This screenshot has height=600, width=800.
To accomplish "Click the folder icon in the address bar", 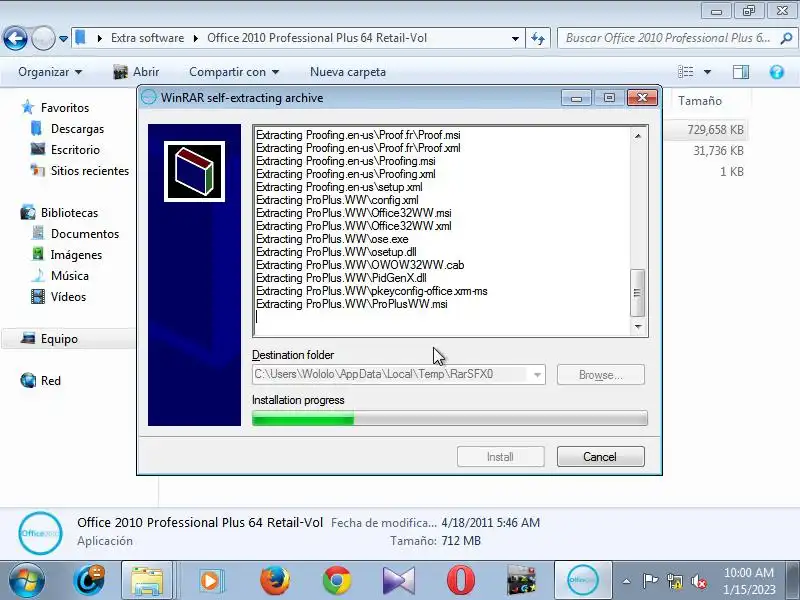I will 80,38.
